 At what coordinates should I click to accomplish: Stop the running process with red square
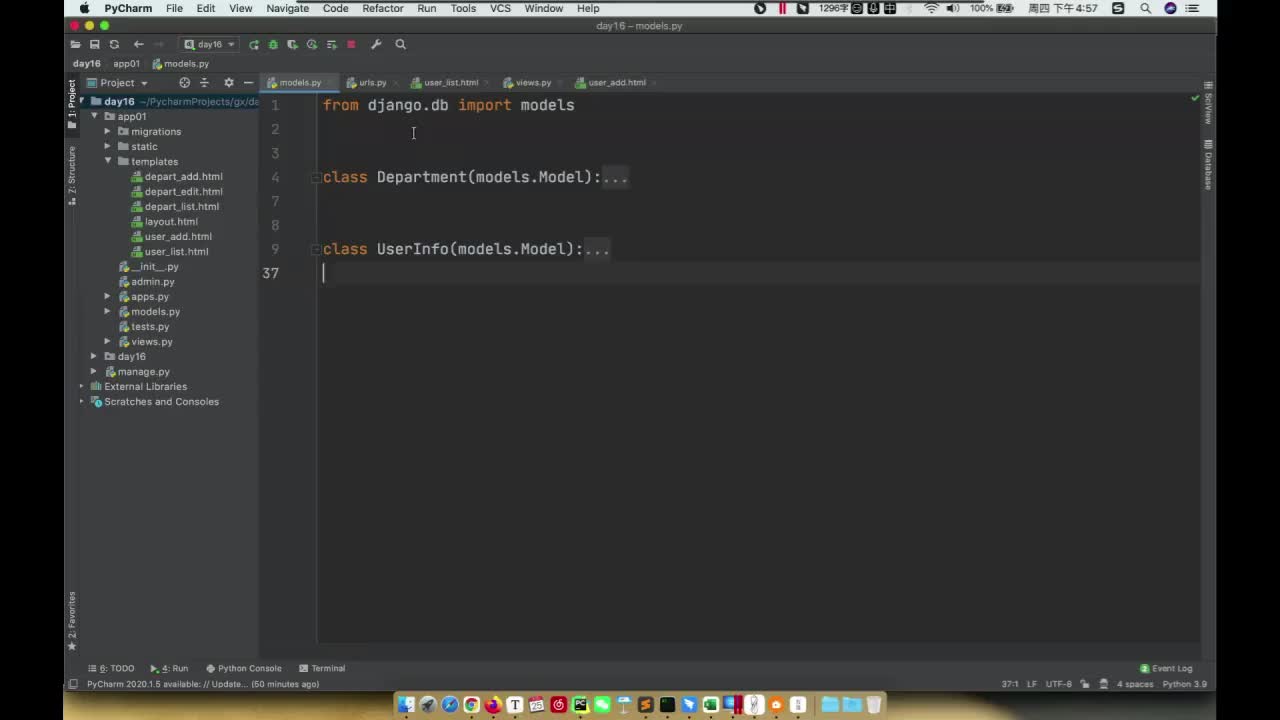pos(351,44)
